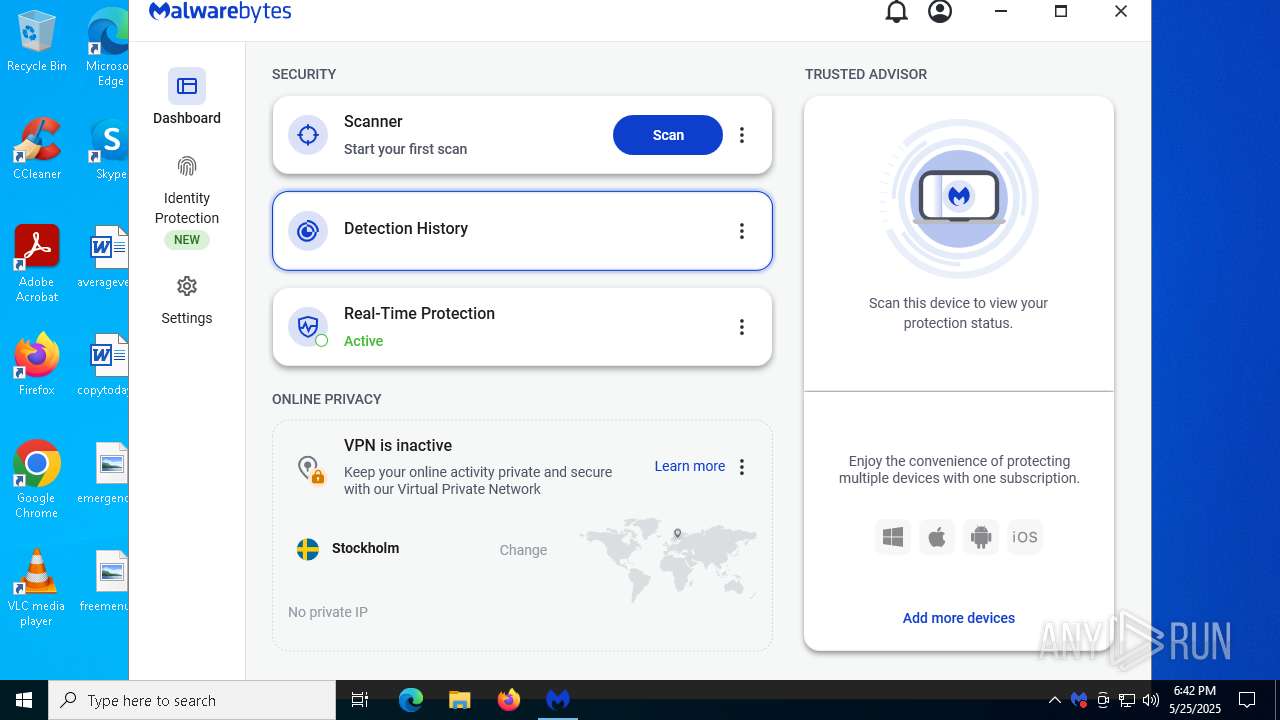1280x720 pixels.
Task: Open the Detection History card
Action: click(x=522, y=231)
